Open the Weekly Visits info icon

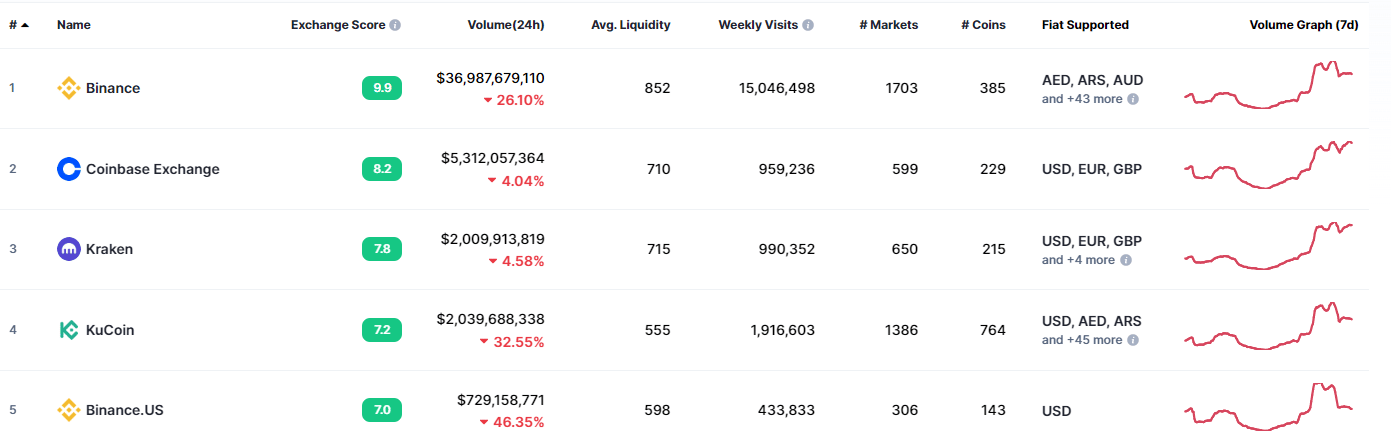tap(808, 25)
